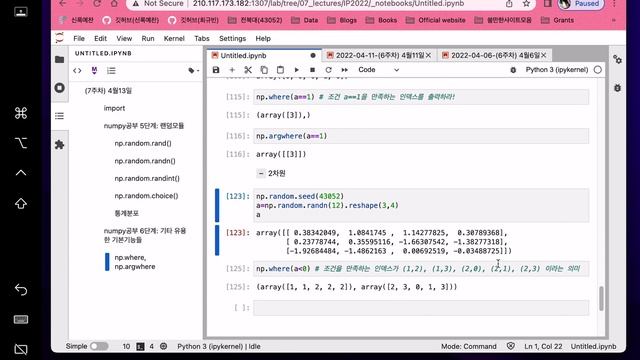640x360 pixels.
Task: Go to np.random.randn() in TOC
Action: pyautogui.click(x=145, y=161)
